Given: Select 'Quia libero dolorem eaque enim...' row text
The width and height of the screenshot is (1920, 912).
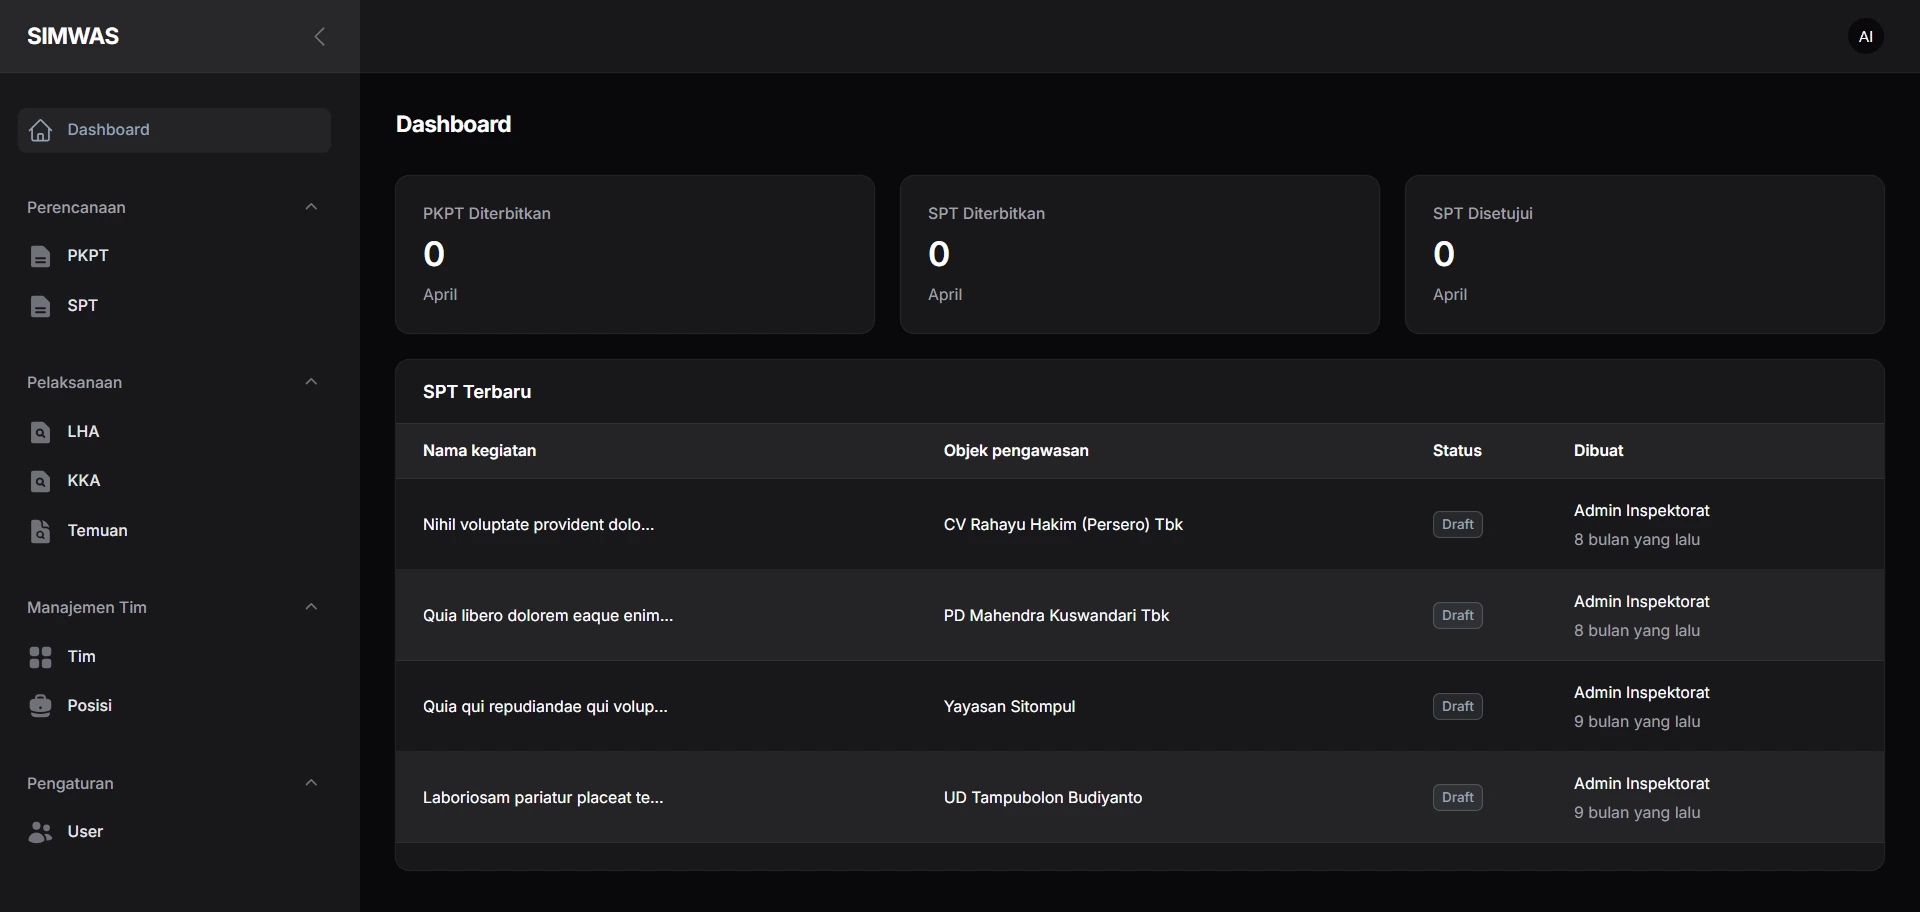Looking at the screenshot, I should (x=548, y=616).
